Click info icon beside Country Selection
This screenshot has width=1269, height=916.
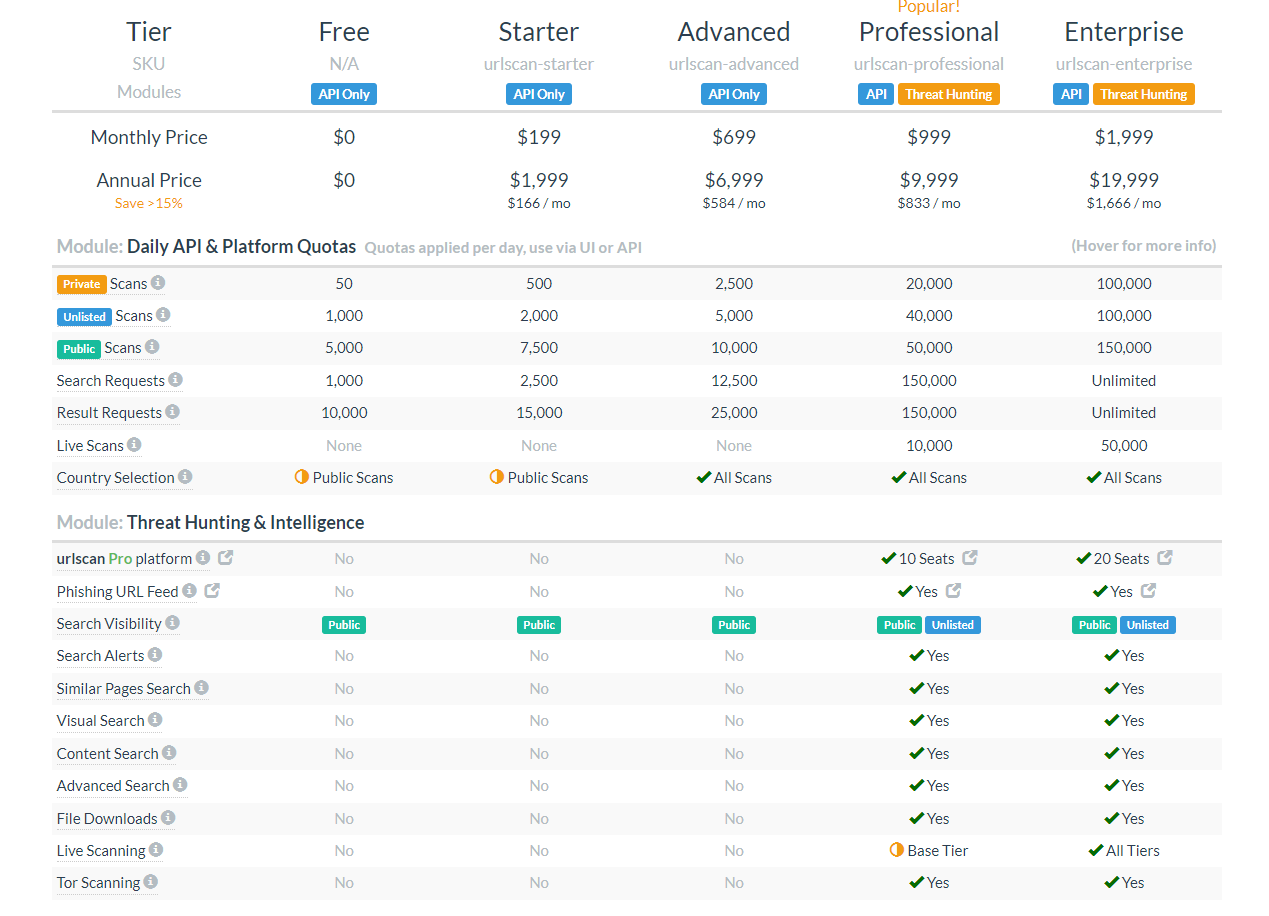click(185, 477)
